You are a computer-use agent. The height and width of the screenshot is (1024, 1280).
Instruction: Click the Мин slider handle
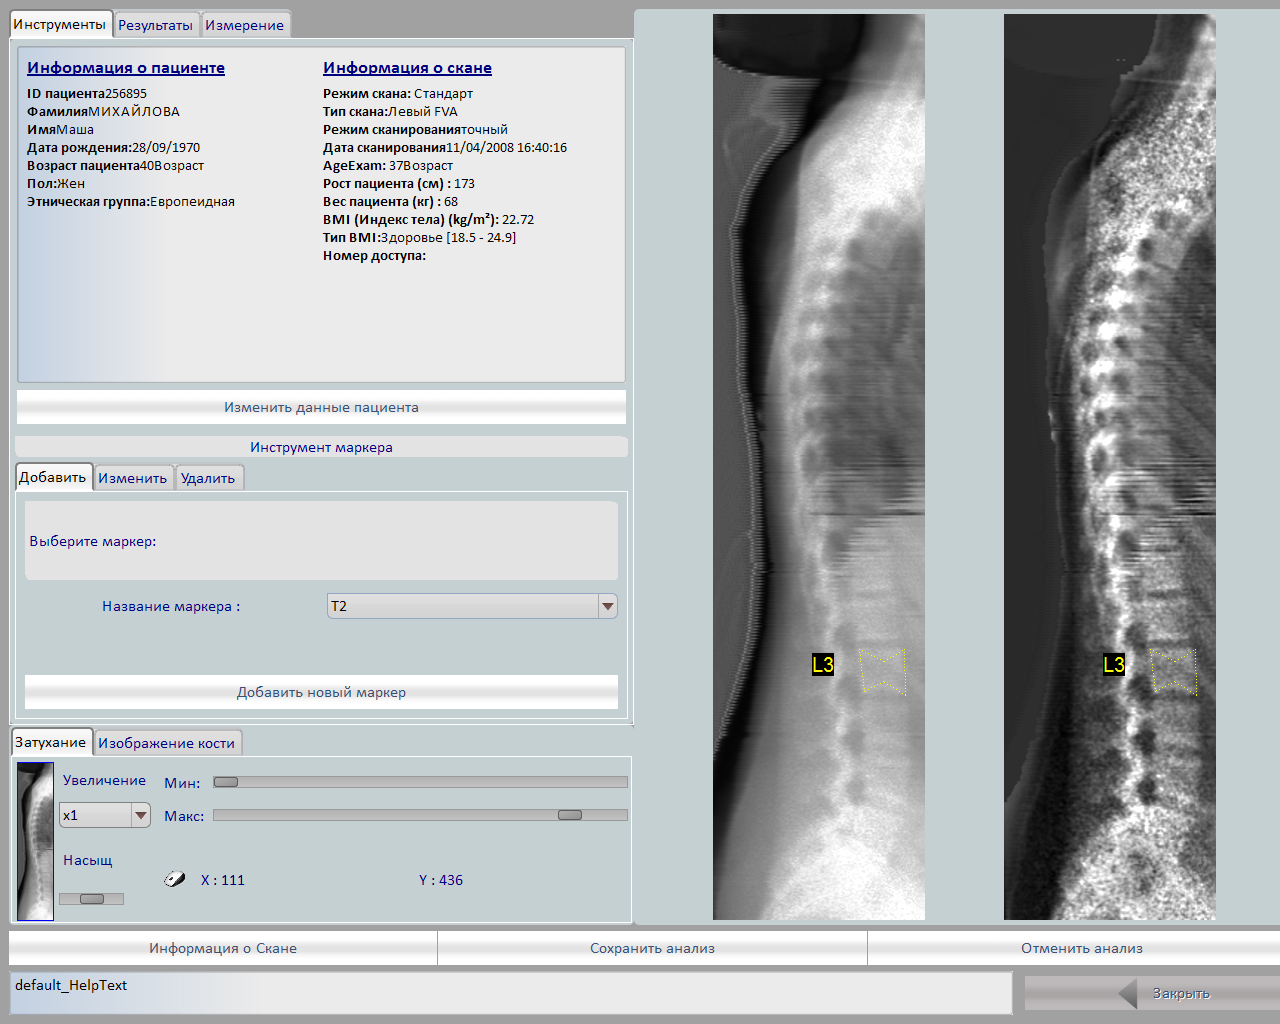click(226, 782)
